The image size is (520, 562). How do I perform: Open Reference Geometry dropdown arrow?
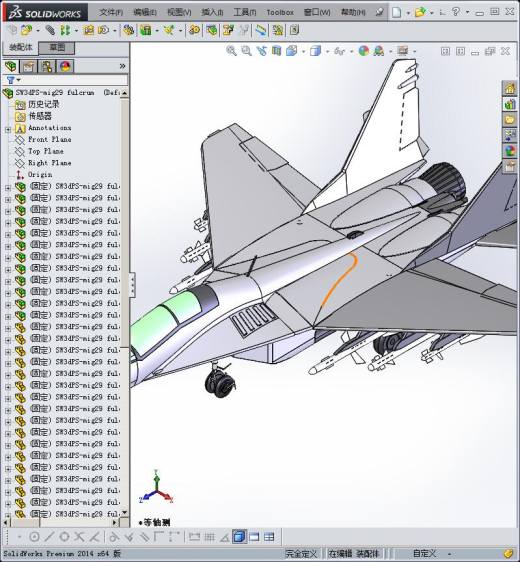[180, 31]
